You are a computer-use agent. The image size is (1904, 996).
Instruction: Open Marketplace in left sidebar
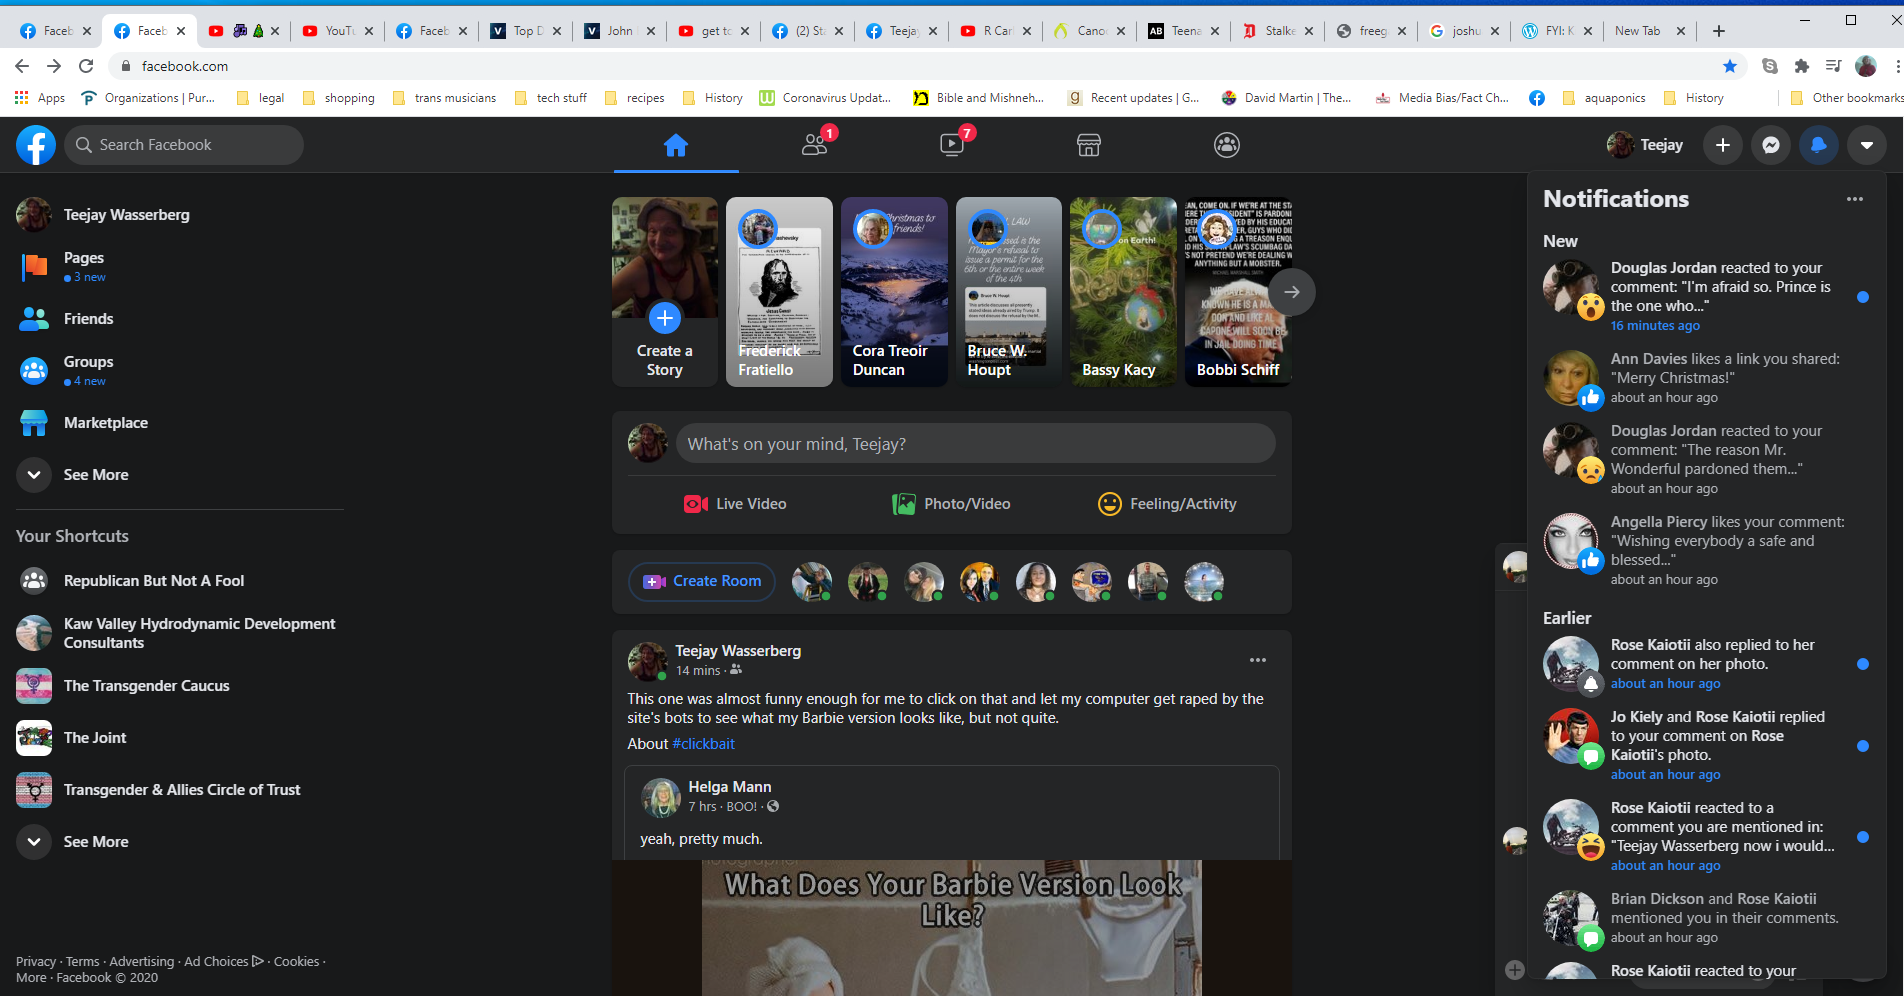(x=180, y=423)
